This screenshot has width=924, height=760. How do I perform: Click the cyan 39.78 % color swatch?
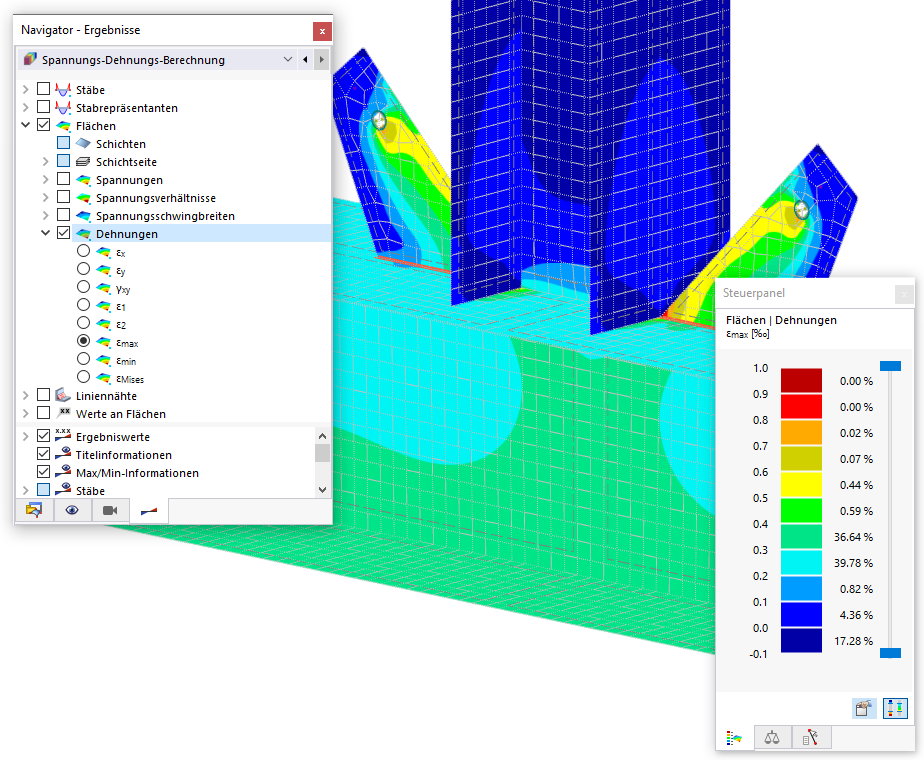[x=801, y=562]
